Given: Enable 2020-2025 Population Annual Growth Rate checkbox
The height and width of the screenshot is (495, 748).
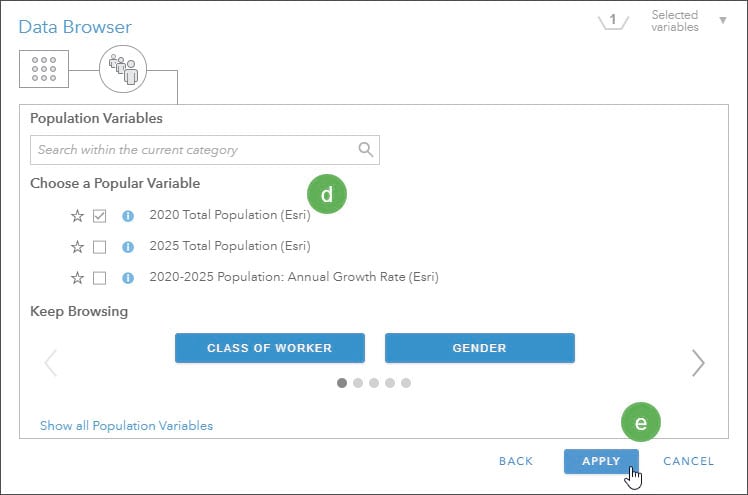Looking at the screenshot, I should [100, 278].
